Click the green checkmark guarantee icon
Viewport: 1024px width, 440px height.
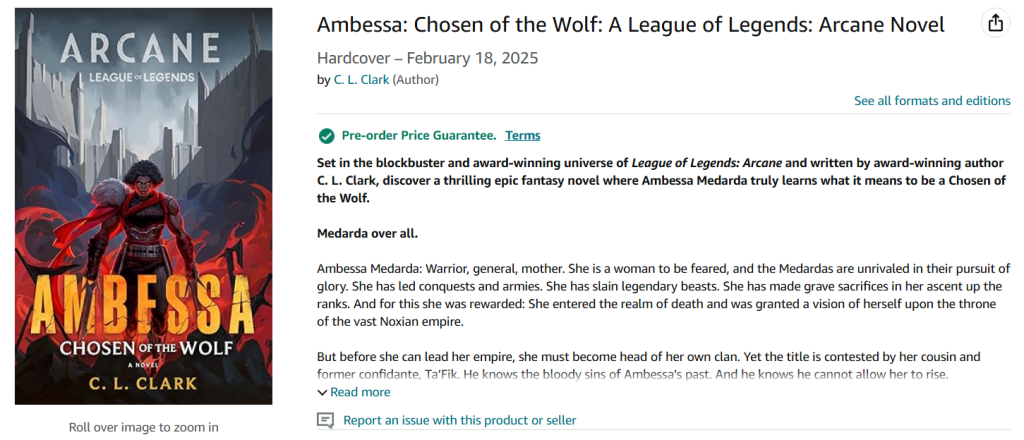pos(326,136)
